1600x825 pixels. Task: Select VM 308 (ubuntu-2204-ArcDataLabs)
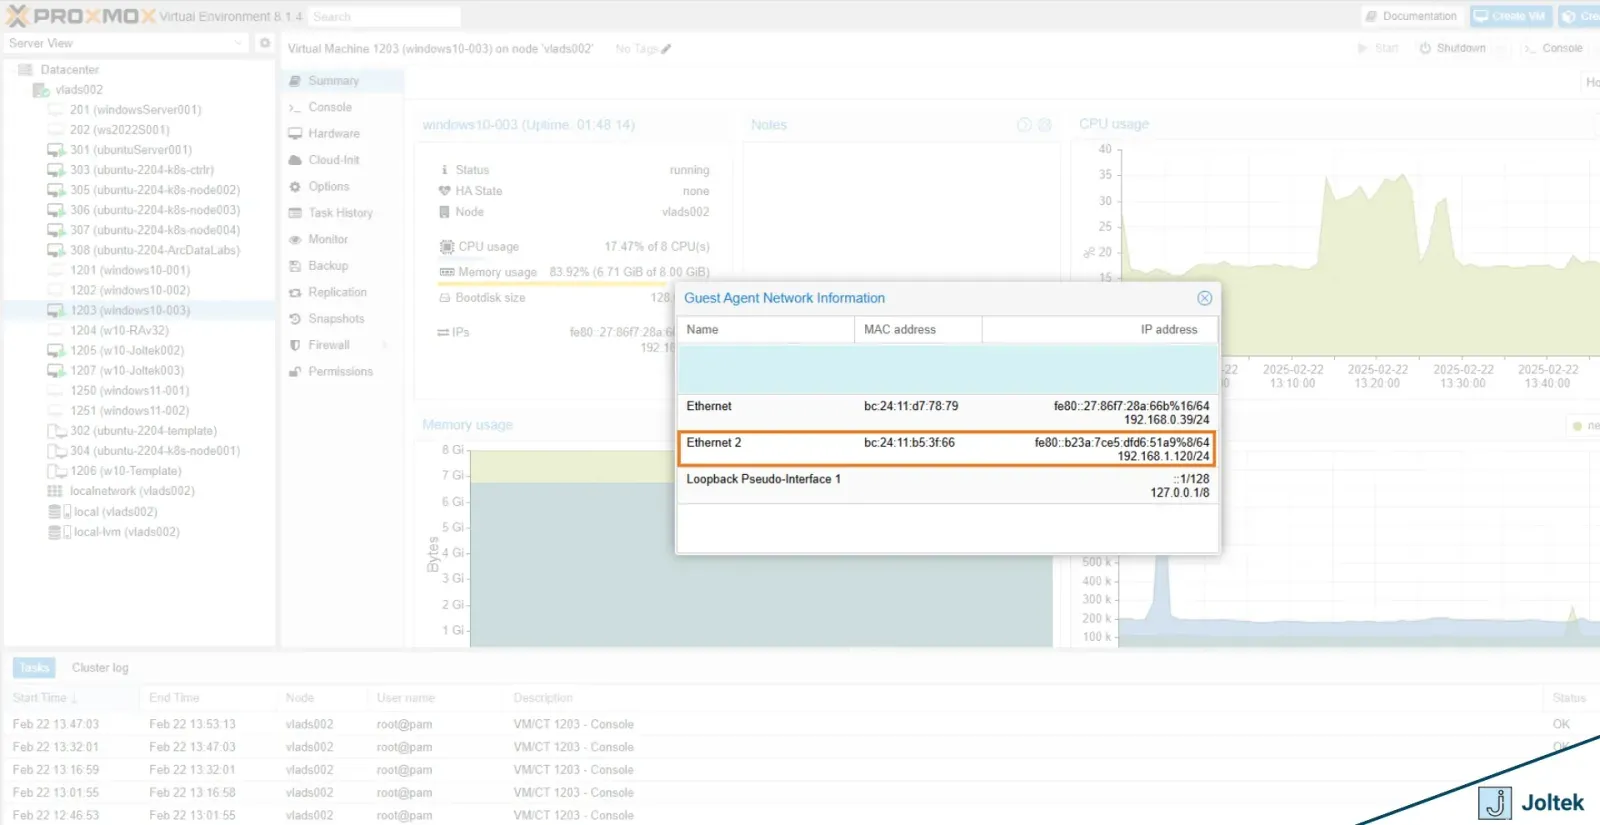point(154,250)
